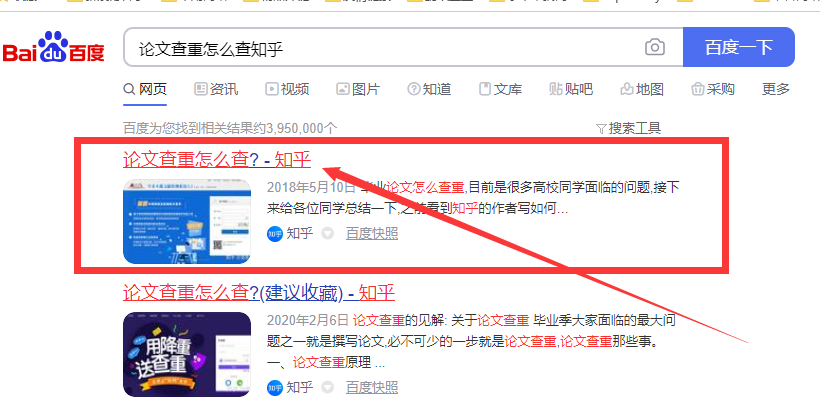Image resolution: width=820 pixels, height=399 pixels.
Task: Open the 知道 tab
Action: [x=429, y=89]
